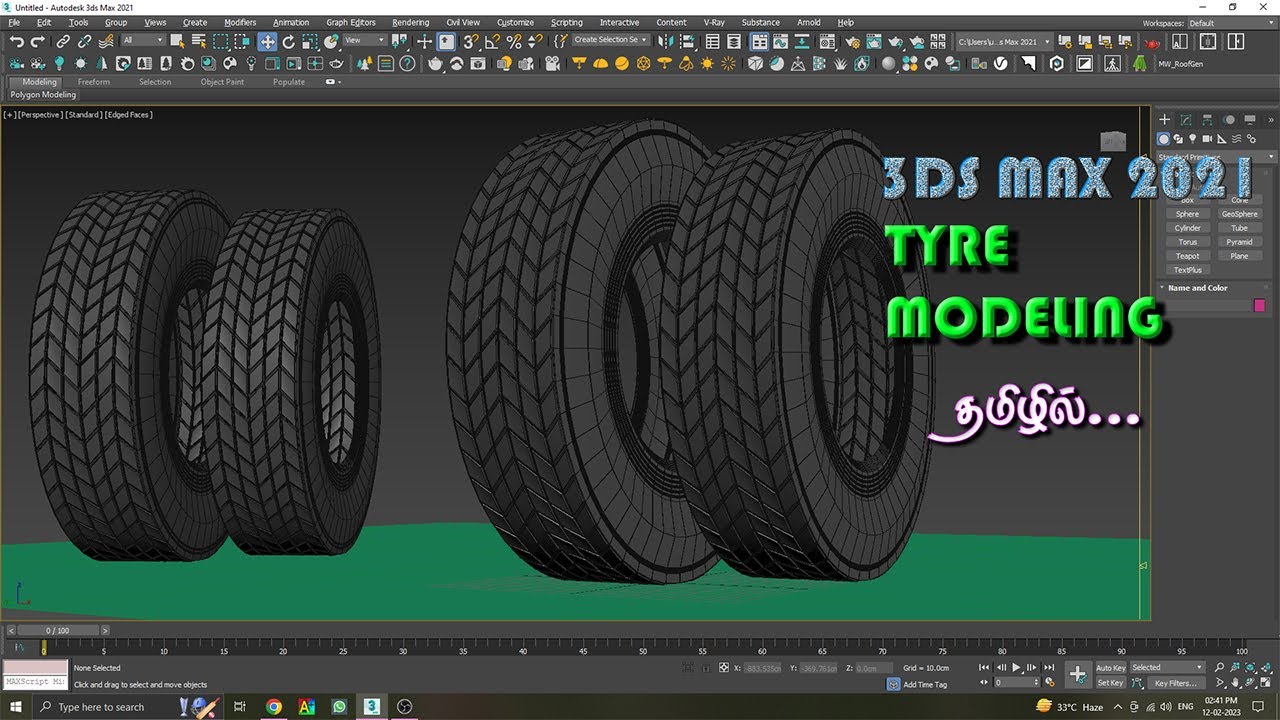Click the Cylinder primitive button
This screenshot has height=720, width=1280.
pyautogui.click(x=1187, y=228)
